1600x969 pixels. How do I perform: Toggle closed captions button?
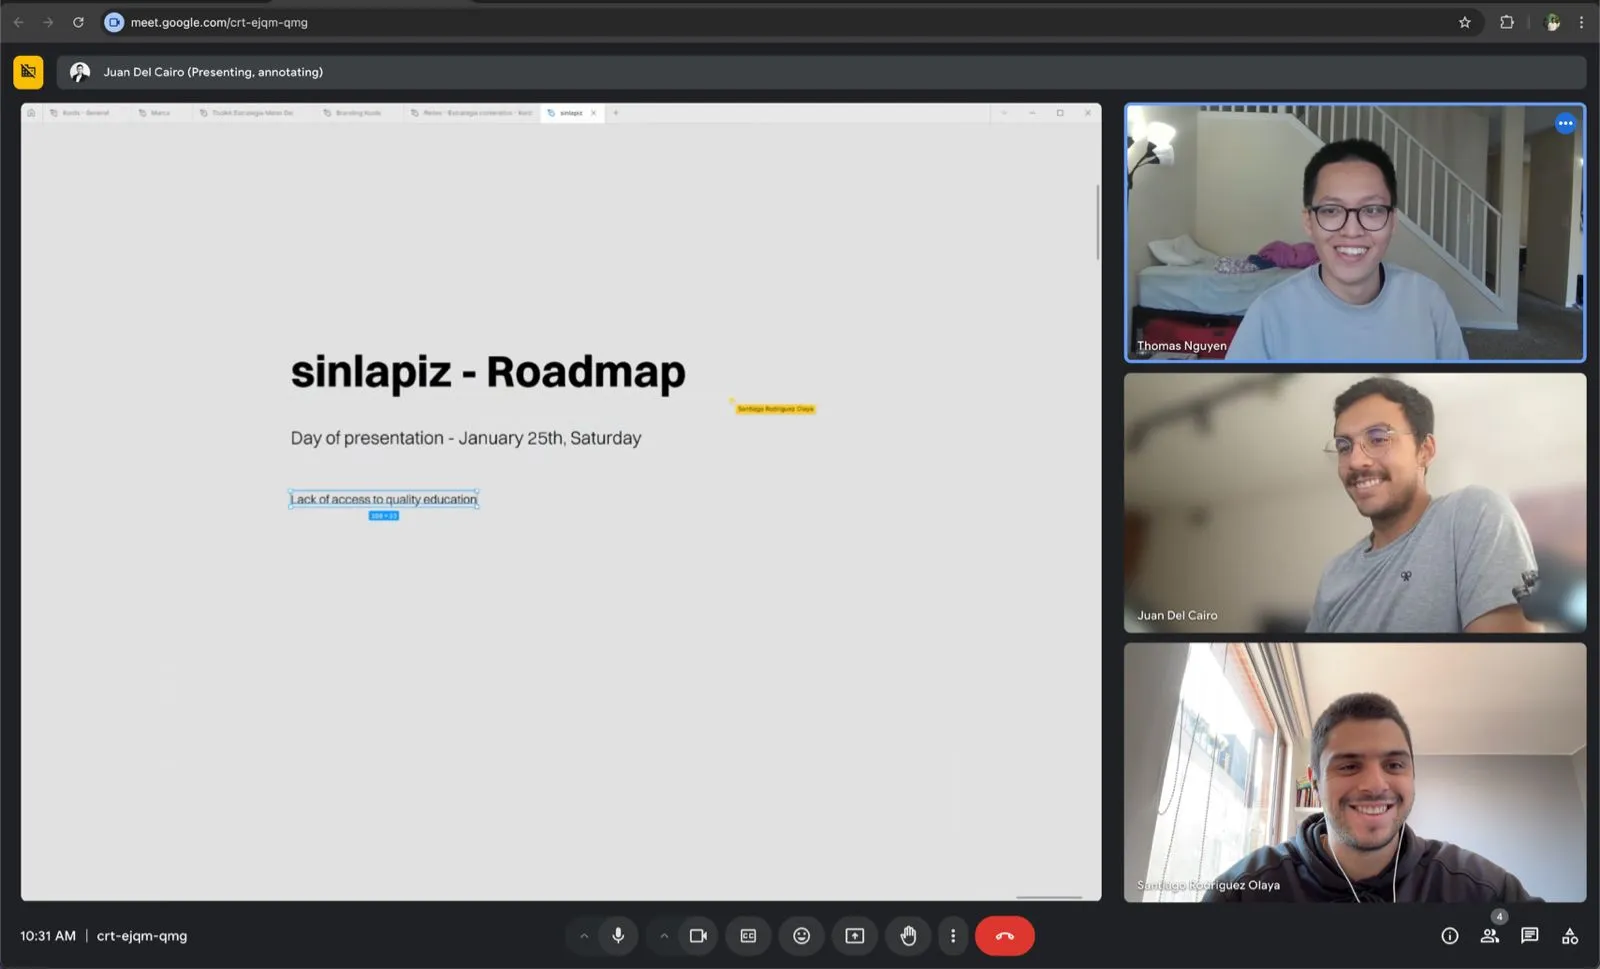(x=748, y=936)
